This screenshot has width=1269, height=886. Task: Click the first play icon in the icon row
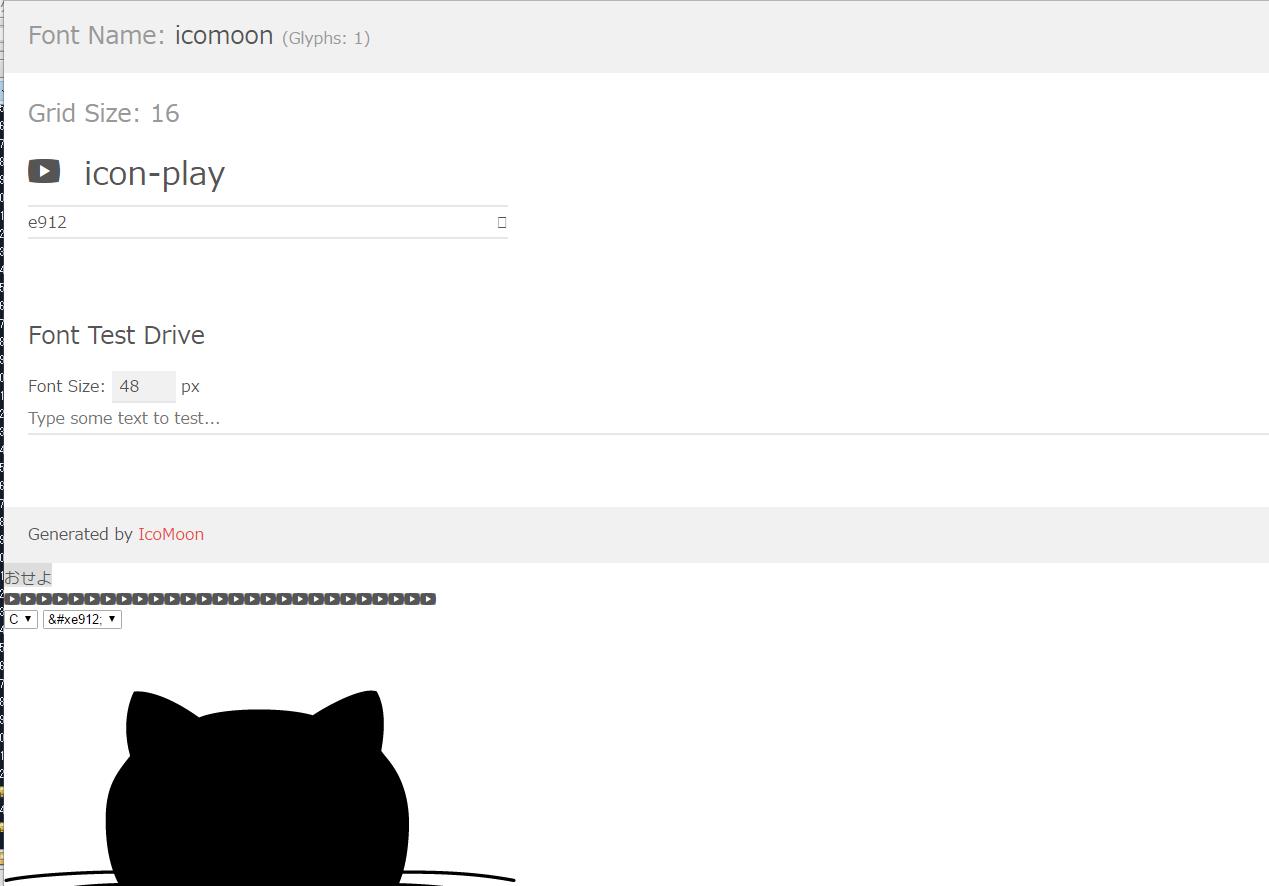click(x=12, y=599)
